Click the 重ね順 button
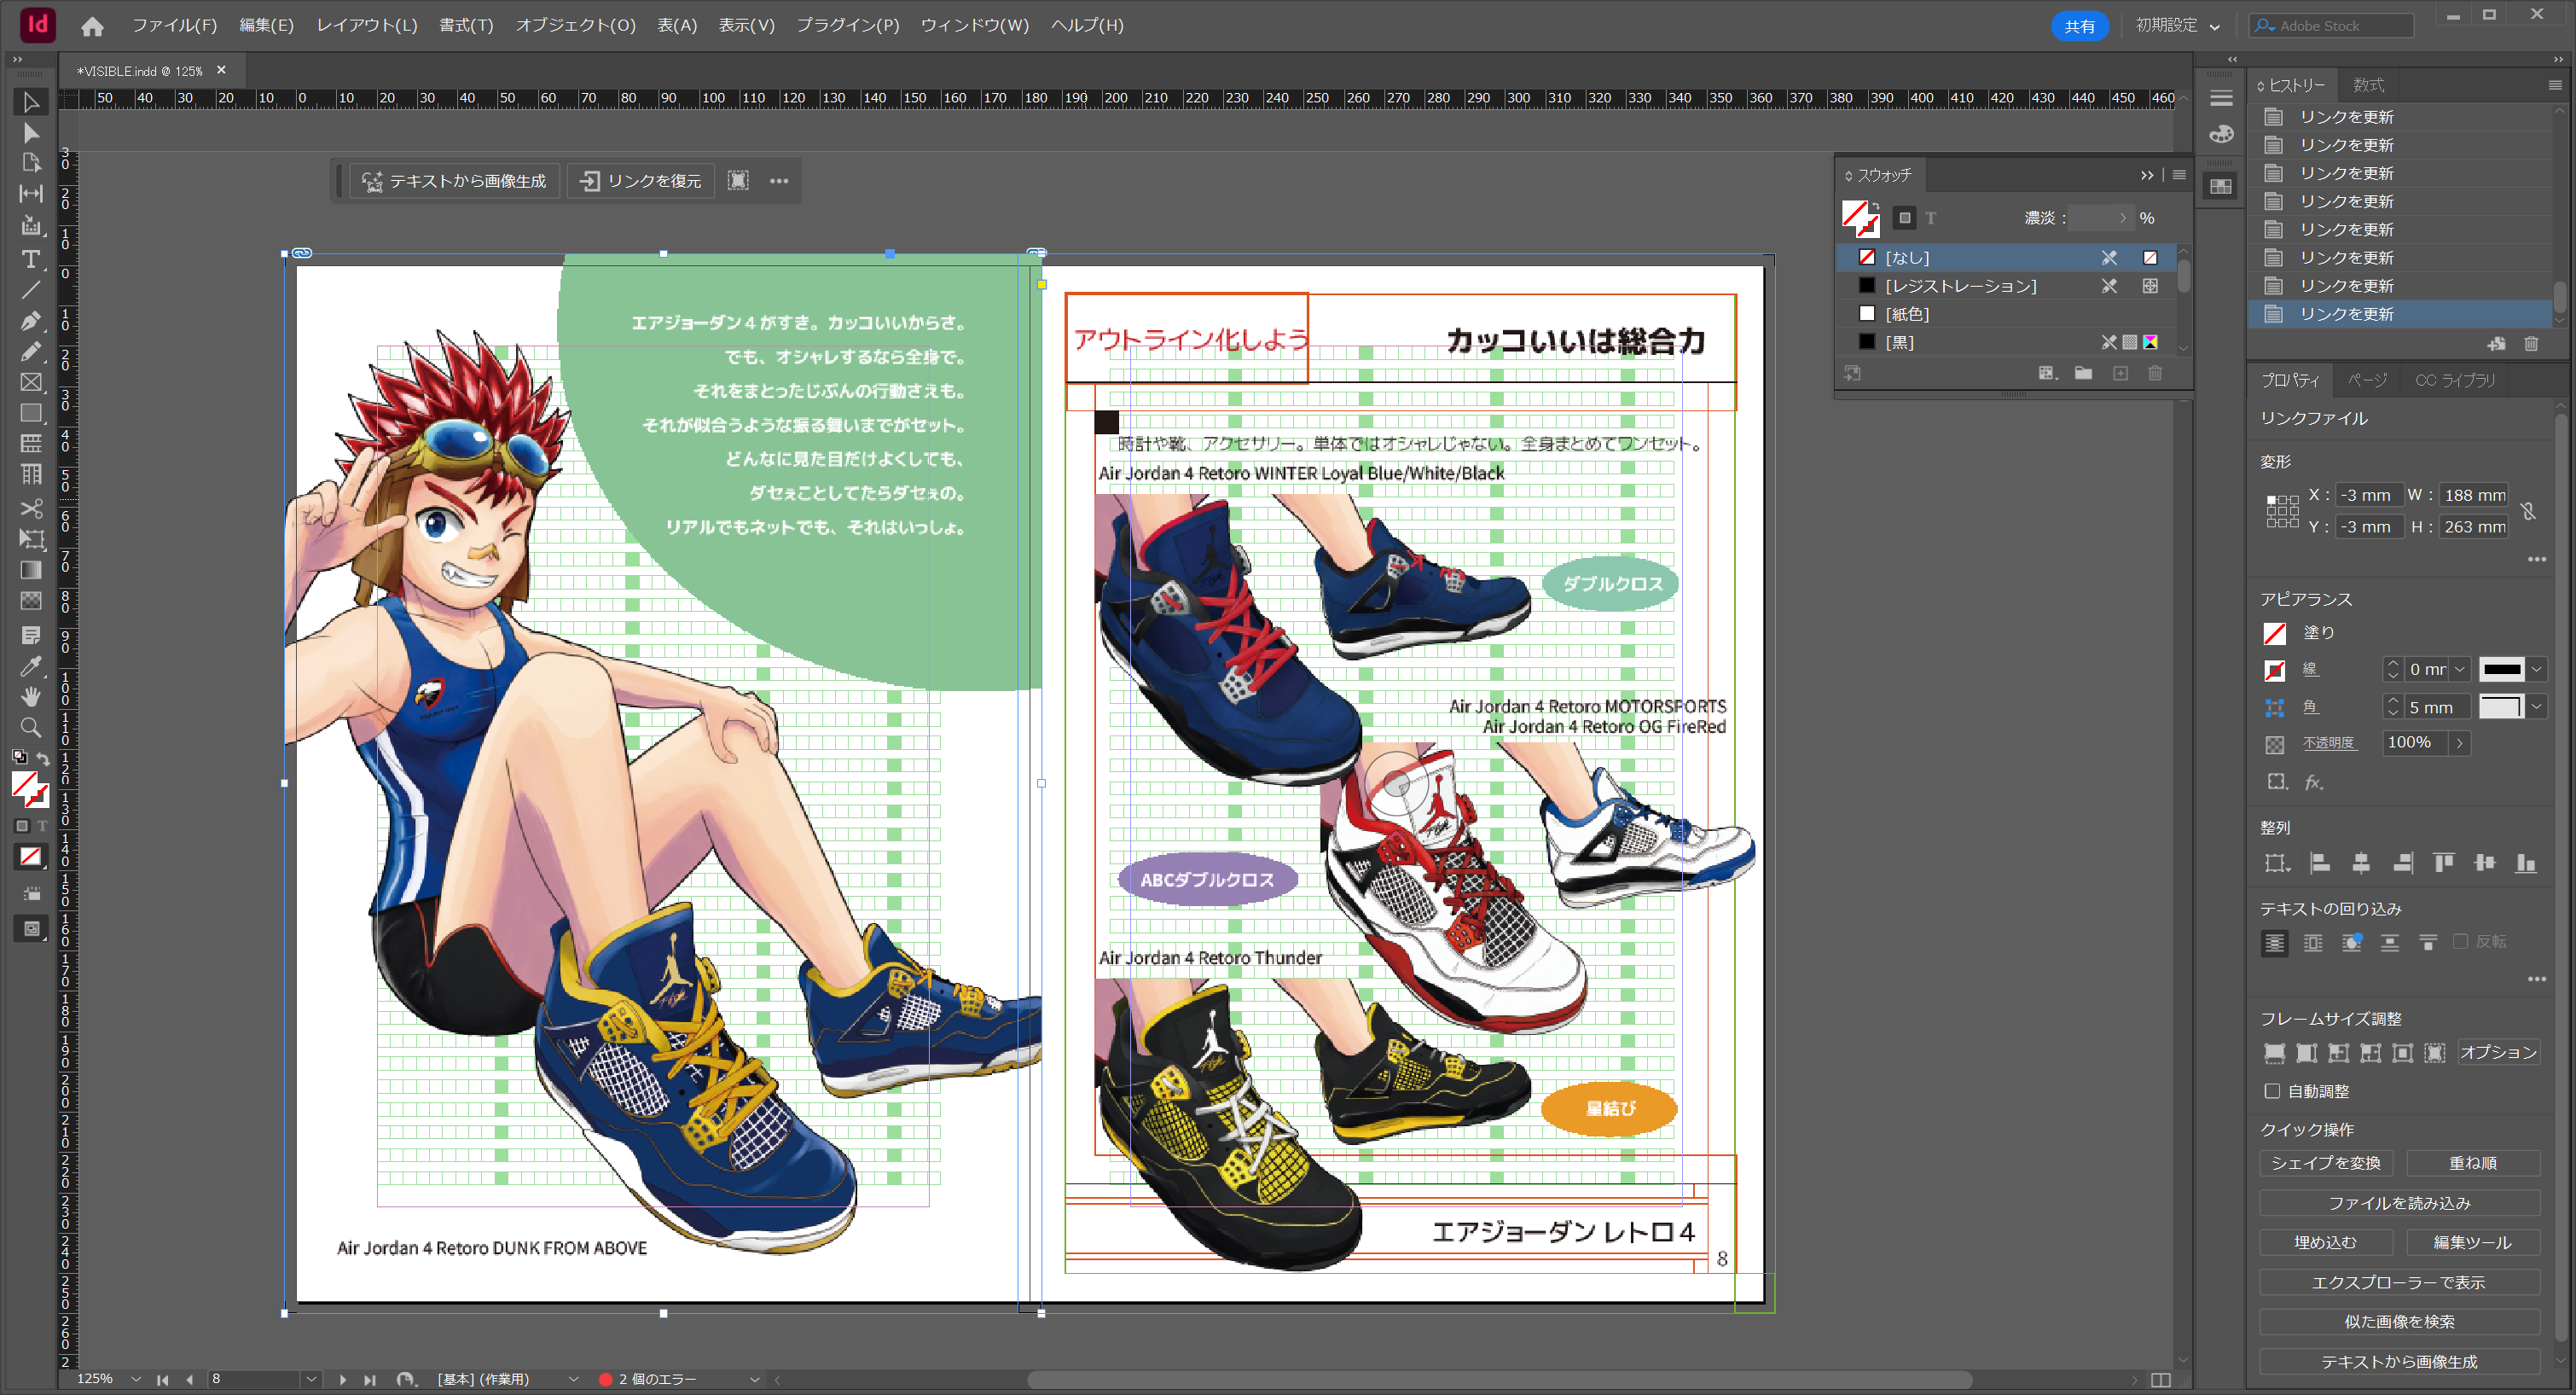The width and height of the screenshot is (2576, 1395). coord(2473,1163)
